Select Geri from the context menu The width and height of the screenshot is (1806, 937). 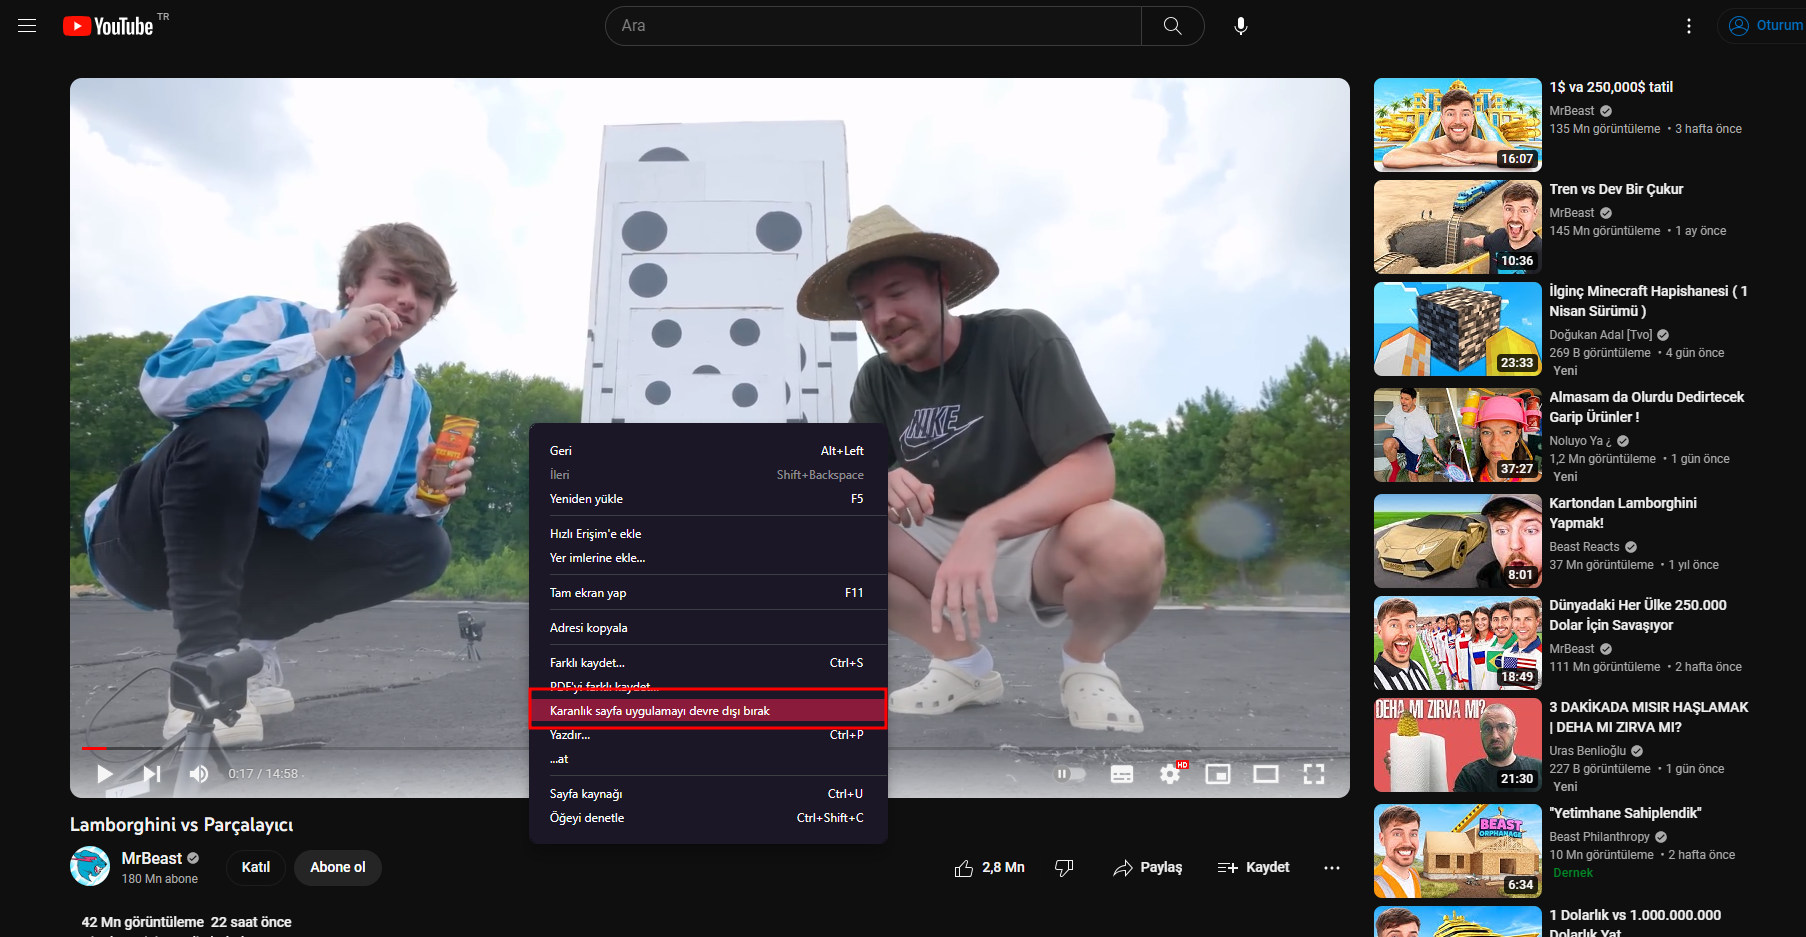click(x=708, y=451)
